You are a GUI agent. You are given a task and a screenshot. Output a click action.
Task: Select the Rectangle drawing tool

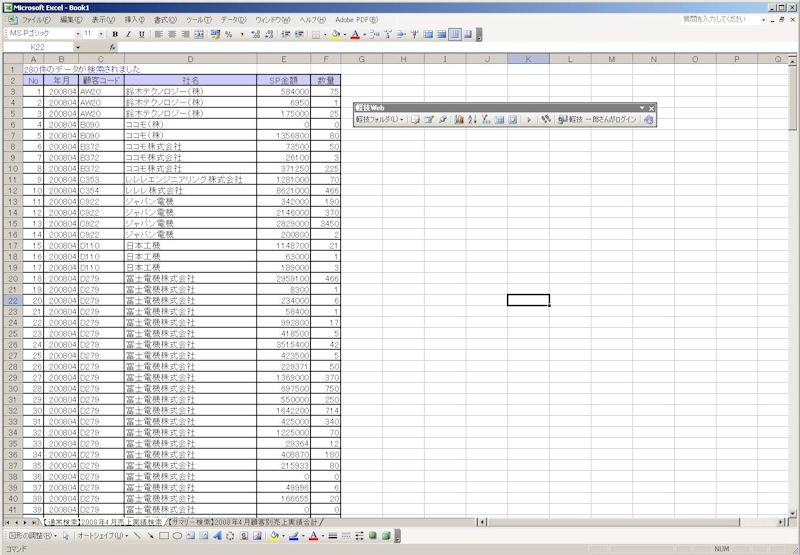click(x=164, y=536)
